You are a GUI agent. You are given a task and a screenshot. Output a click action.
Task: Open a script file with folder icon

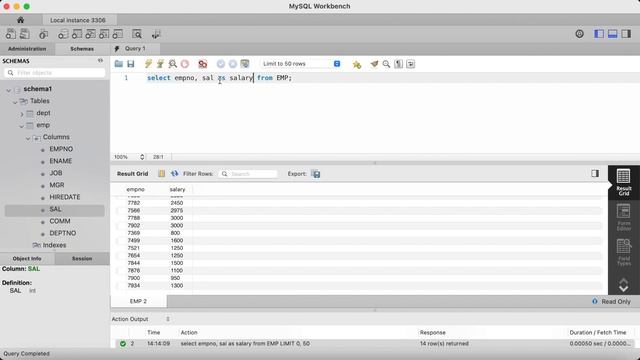(x=119, y=64)
